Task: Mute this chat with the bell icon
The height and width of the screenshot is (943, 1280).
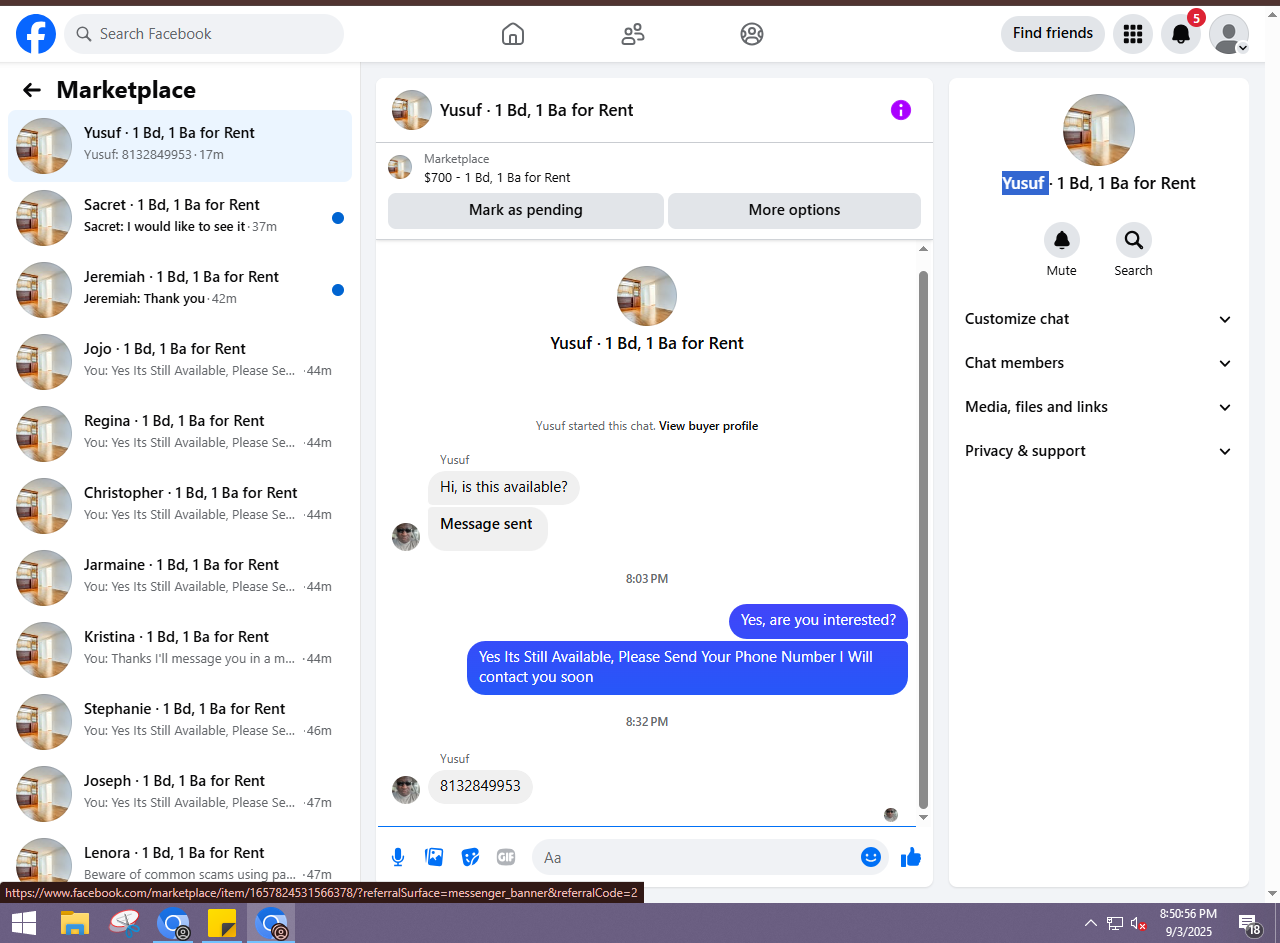Action: coord(1062,240)
